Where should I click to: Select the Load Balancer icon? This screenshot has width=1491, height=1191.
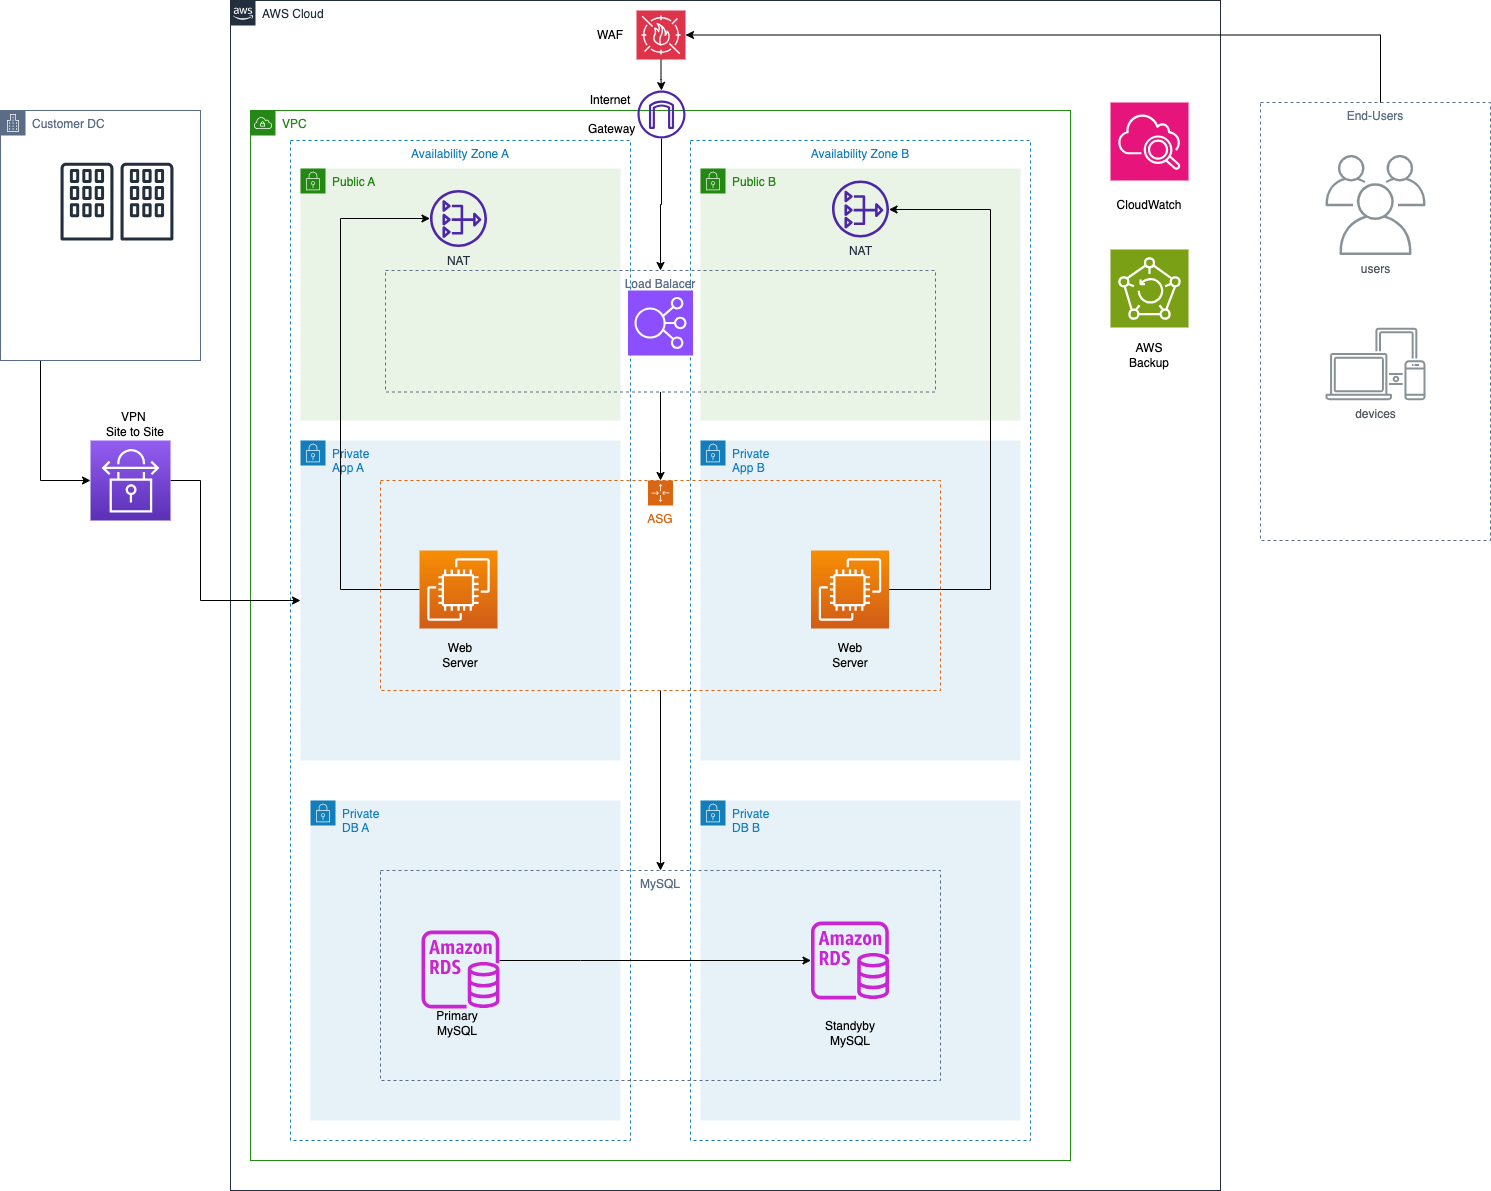[x=660, y=323]
